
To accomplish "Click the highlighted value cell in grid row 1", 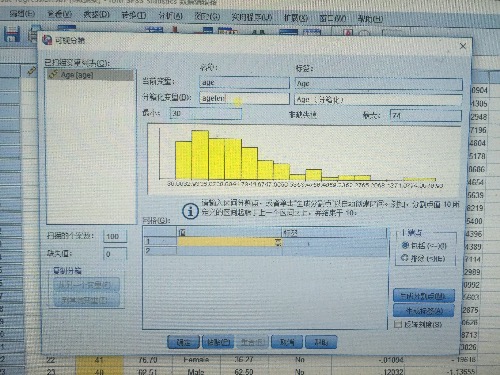I will (x=229, y=242).
